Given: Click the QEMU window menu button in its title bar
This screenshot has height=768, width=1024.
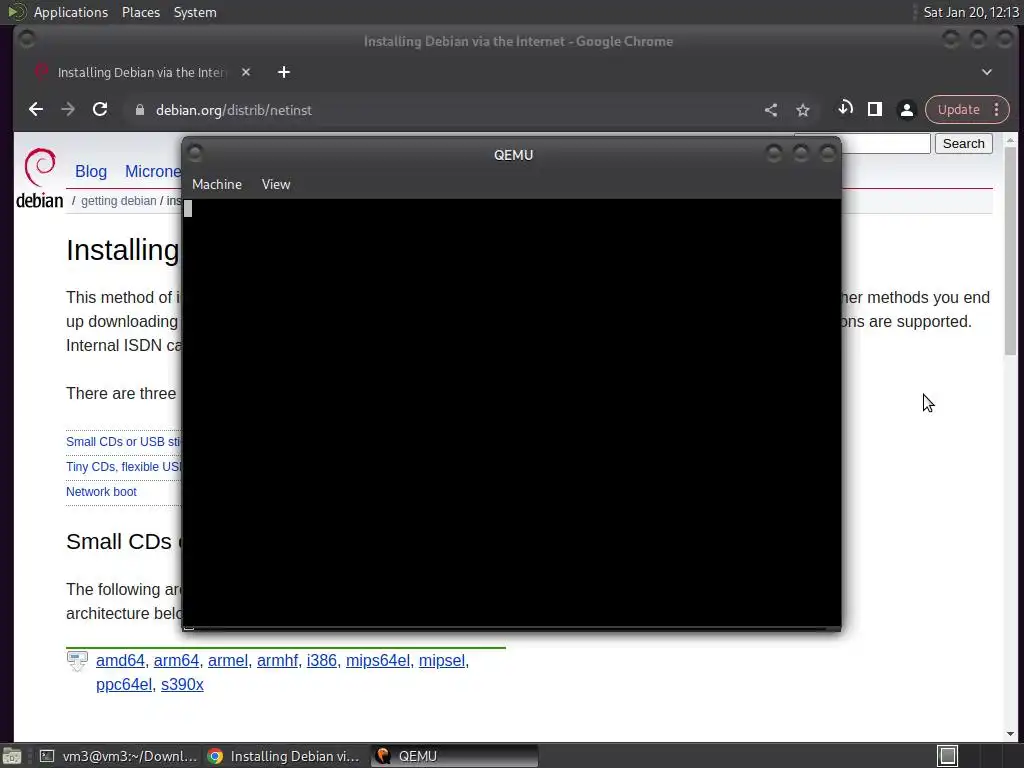Looking at the screenshot, I should (x=195, y=153).
